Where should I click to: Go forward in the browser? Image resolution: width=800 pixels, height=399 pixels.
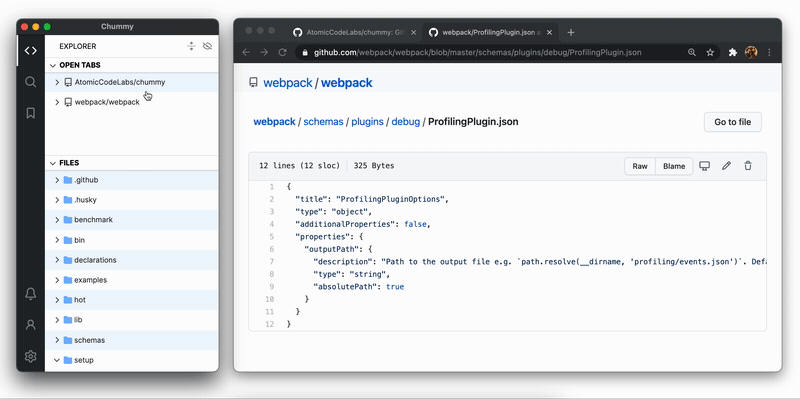264,53
